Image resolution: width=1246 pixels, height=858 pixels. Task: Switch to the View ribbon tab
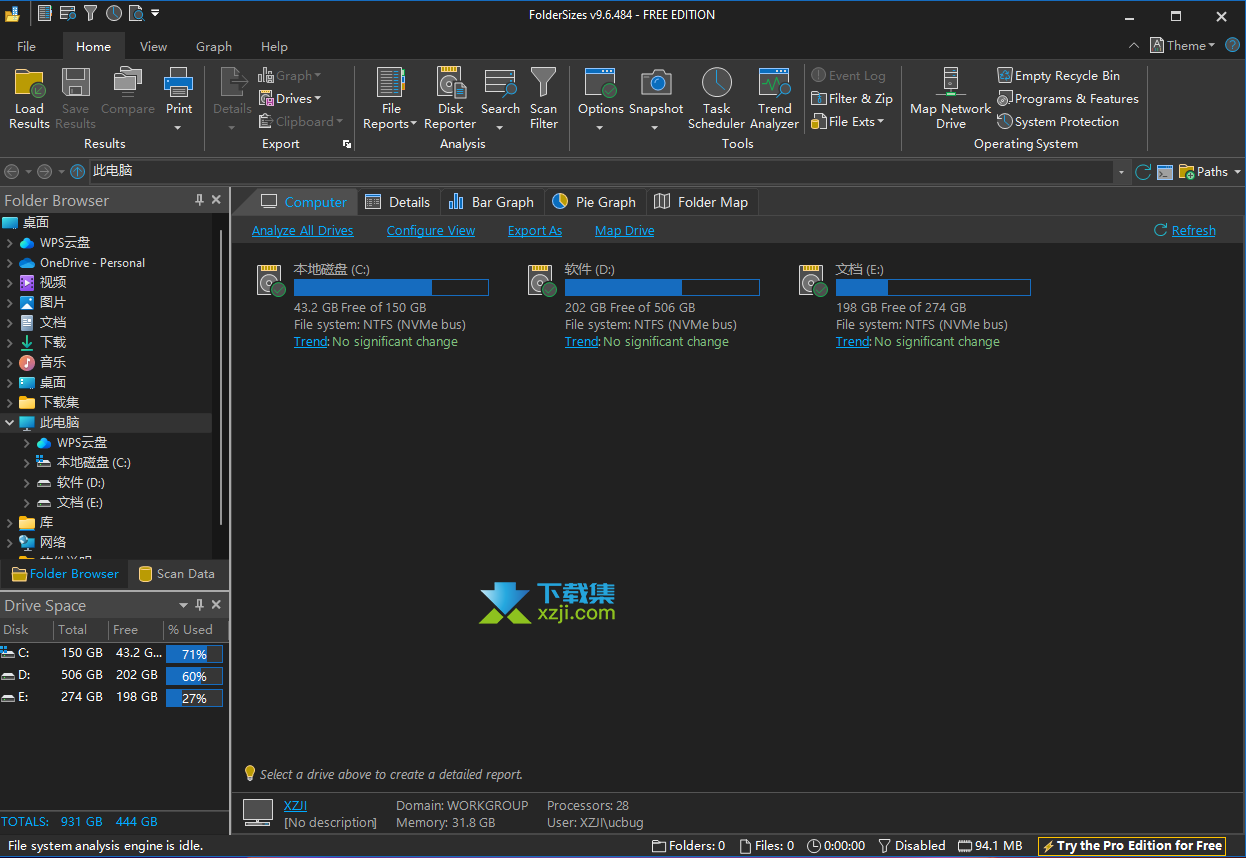(x=153, y=47)
